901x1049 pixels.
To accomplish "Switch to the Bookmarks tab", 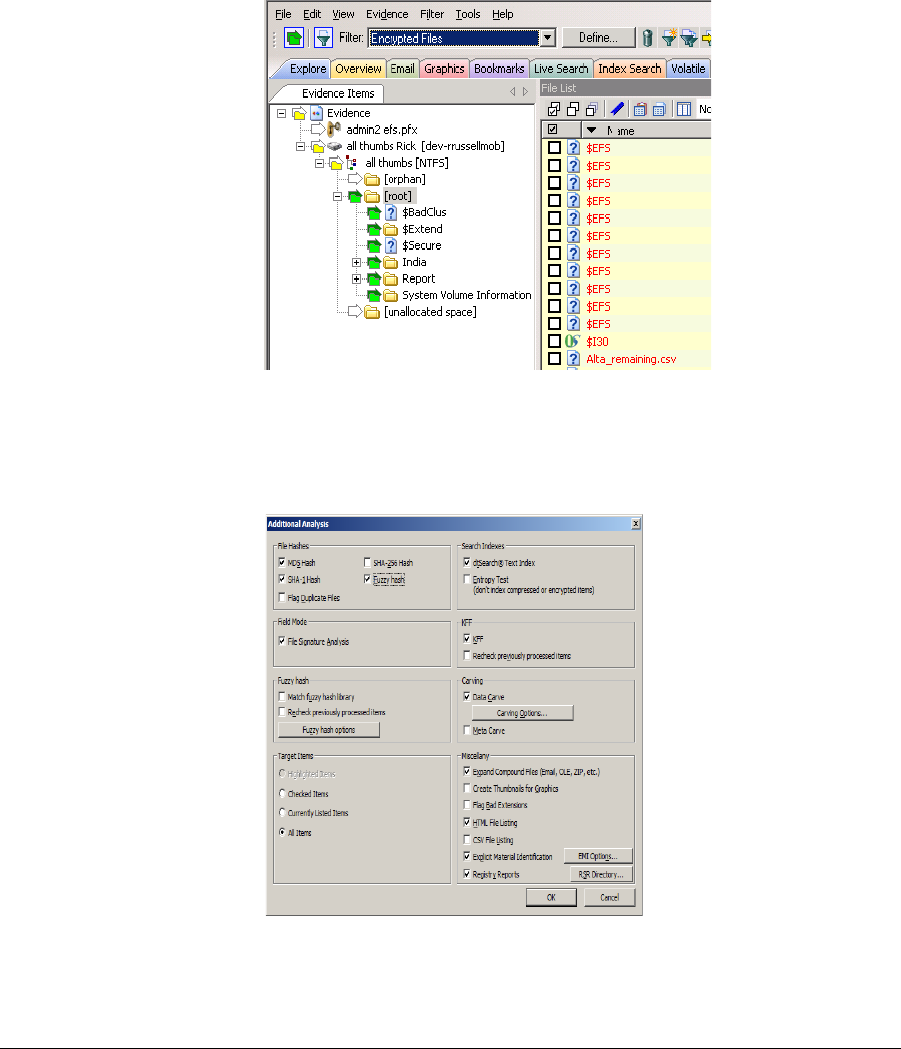I will coord(499,68).
